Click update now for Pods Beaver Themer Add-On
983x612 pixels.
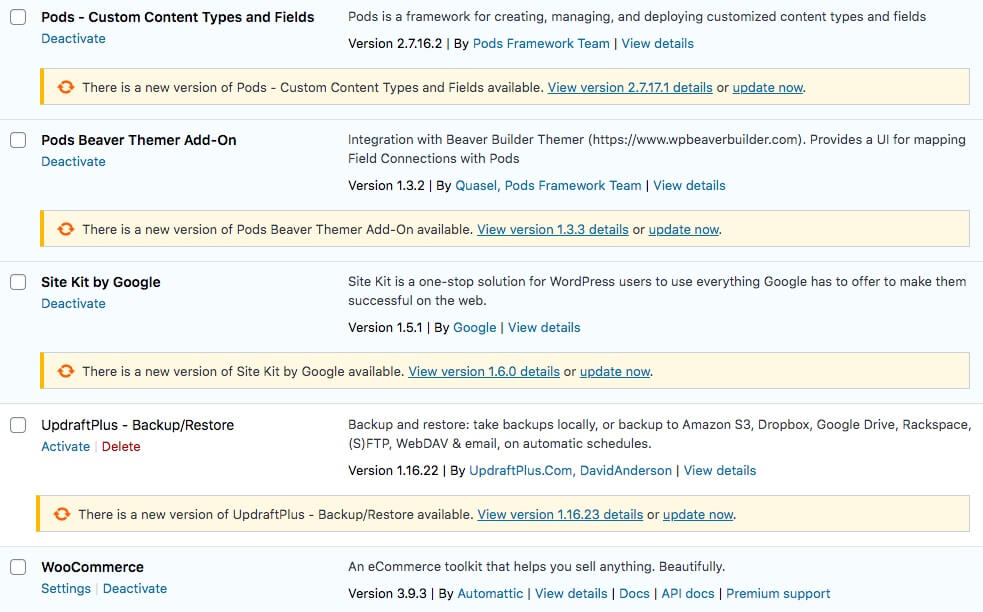[684, 230]
